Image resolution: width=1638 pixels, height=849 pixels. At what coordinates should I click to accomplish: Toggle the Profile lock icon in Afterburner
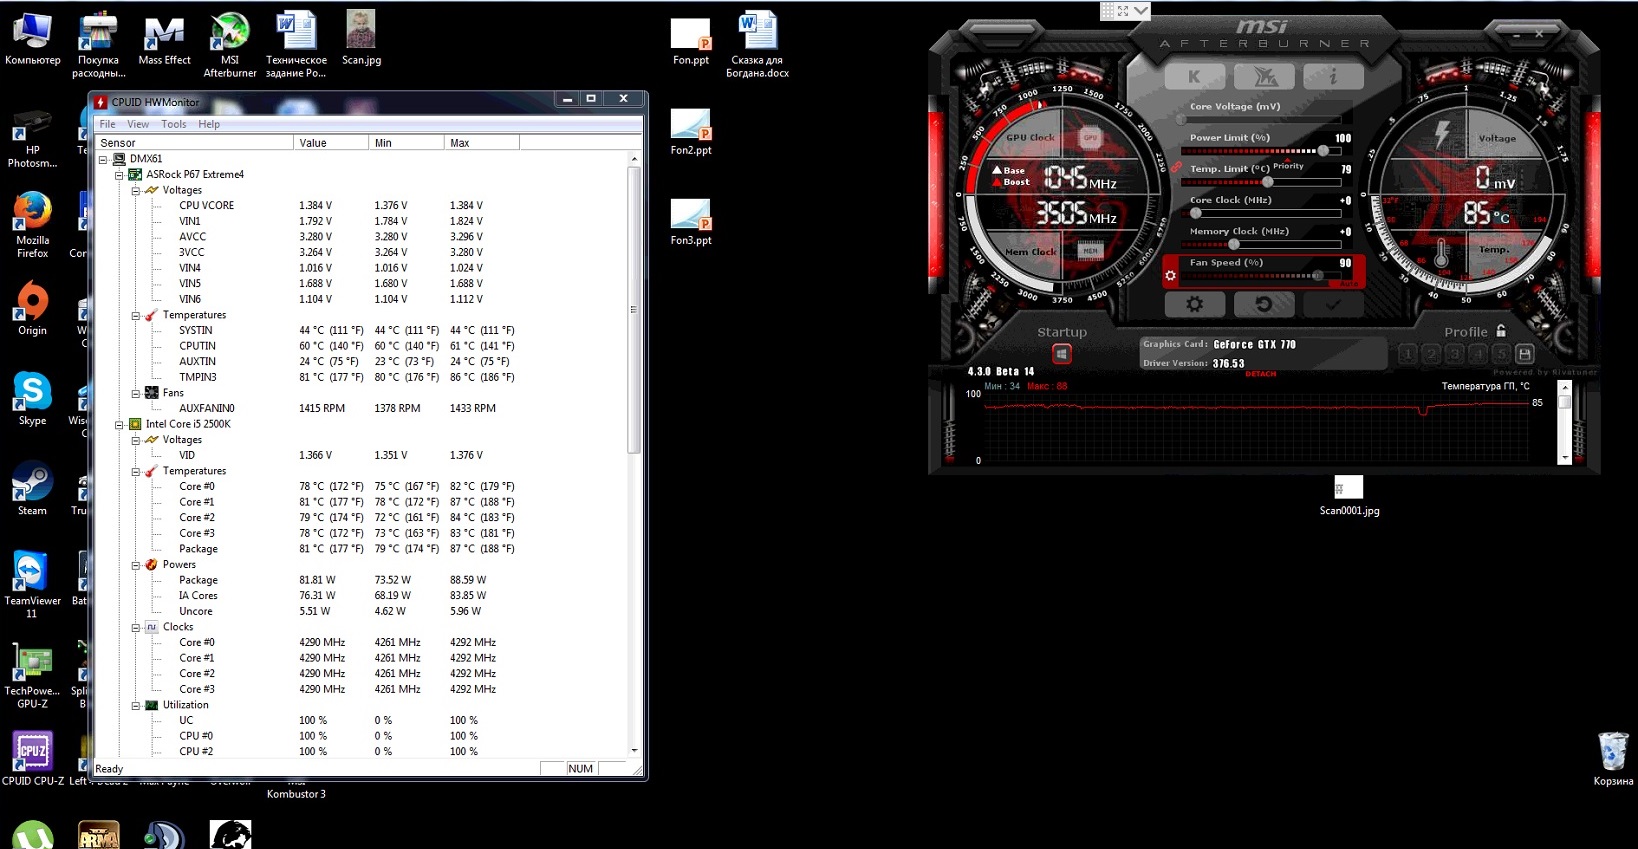[x=1501, y=330]
